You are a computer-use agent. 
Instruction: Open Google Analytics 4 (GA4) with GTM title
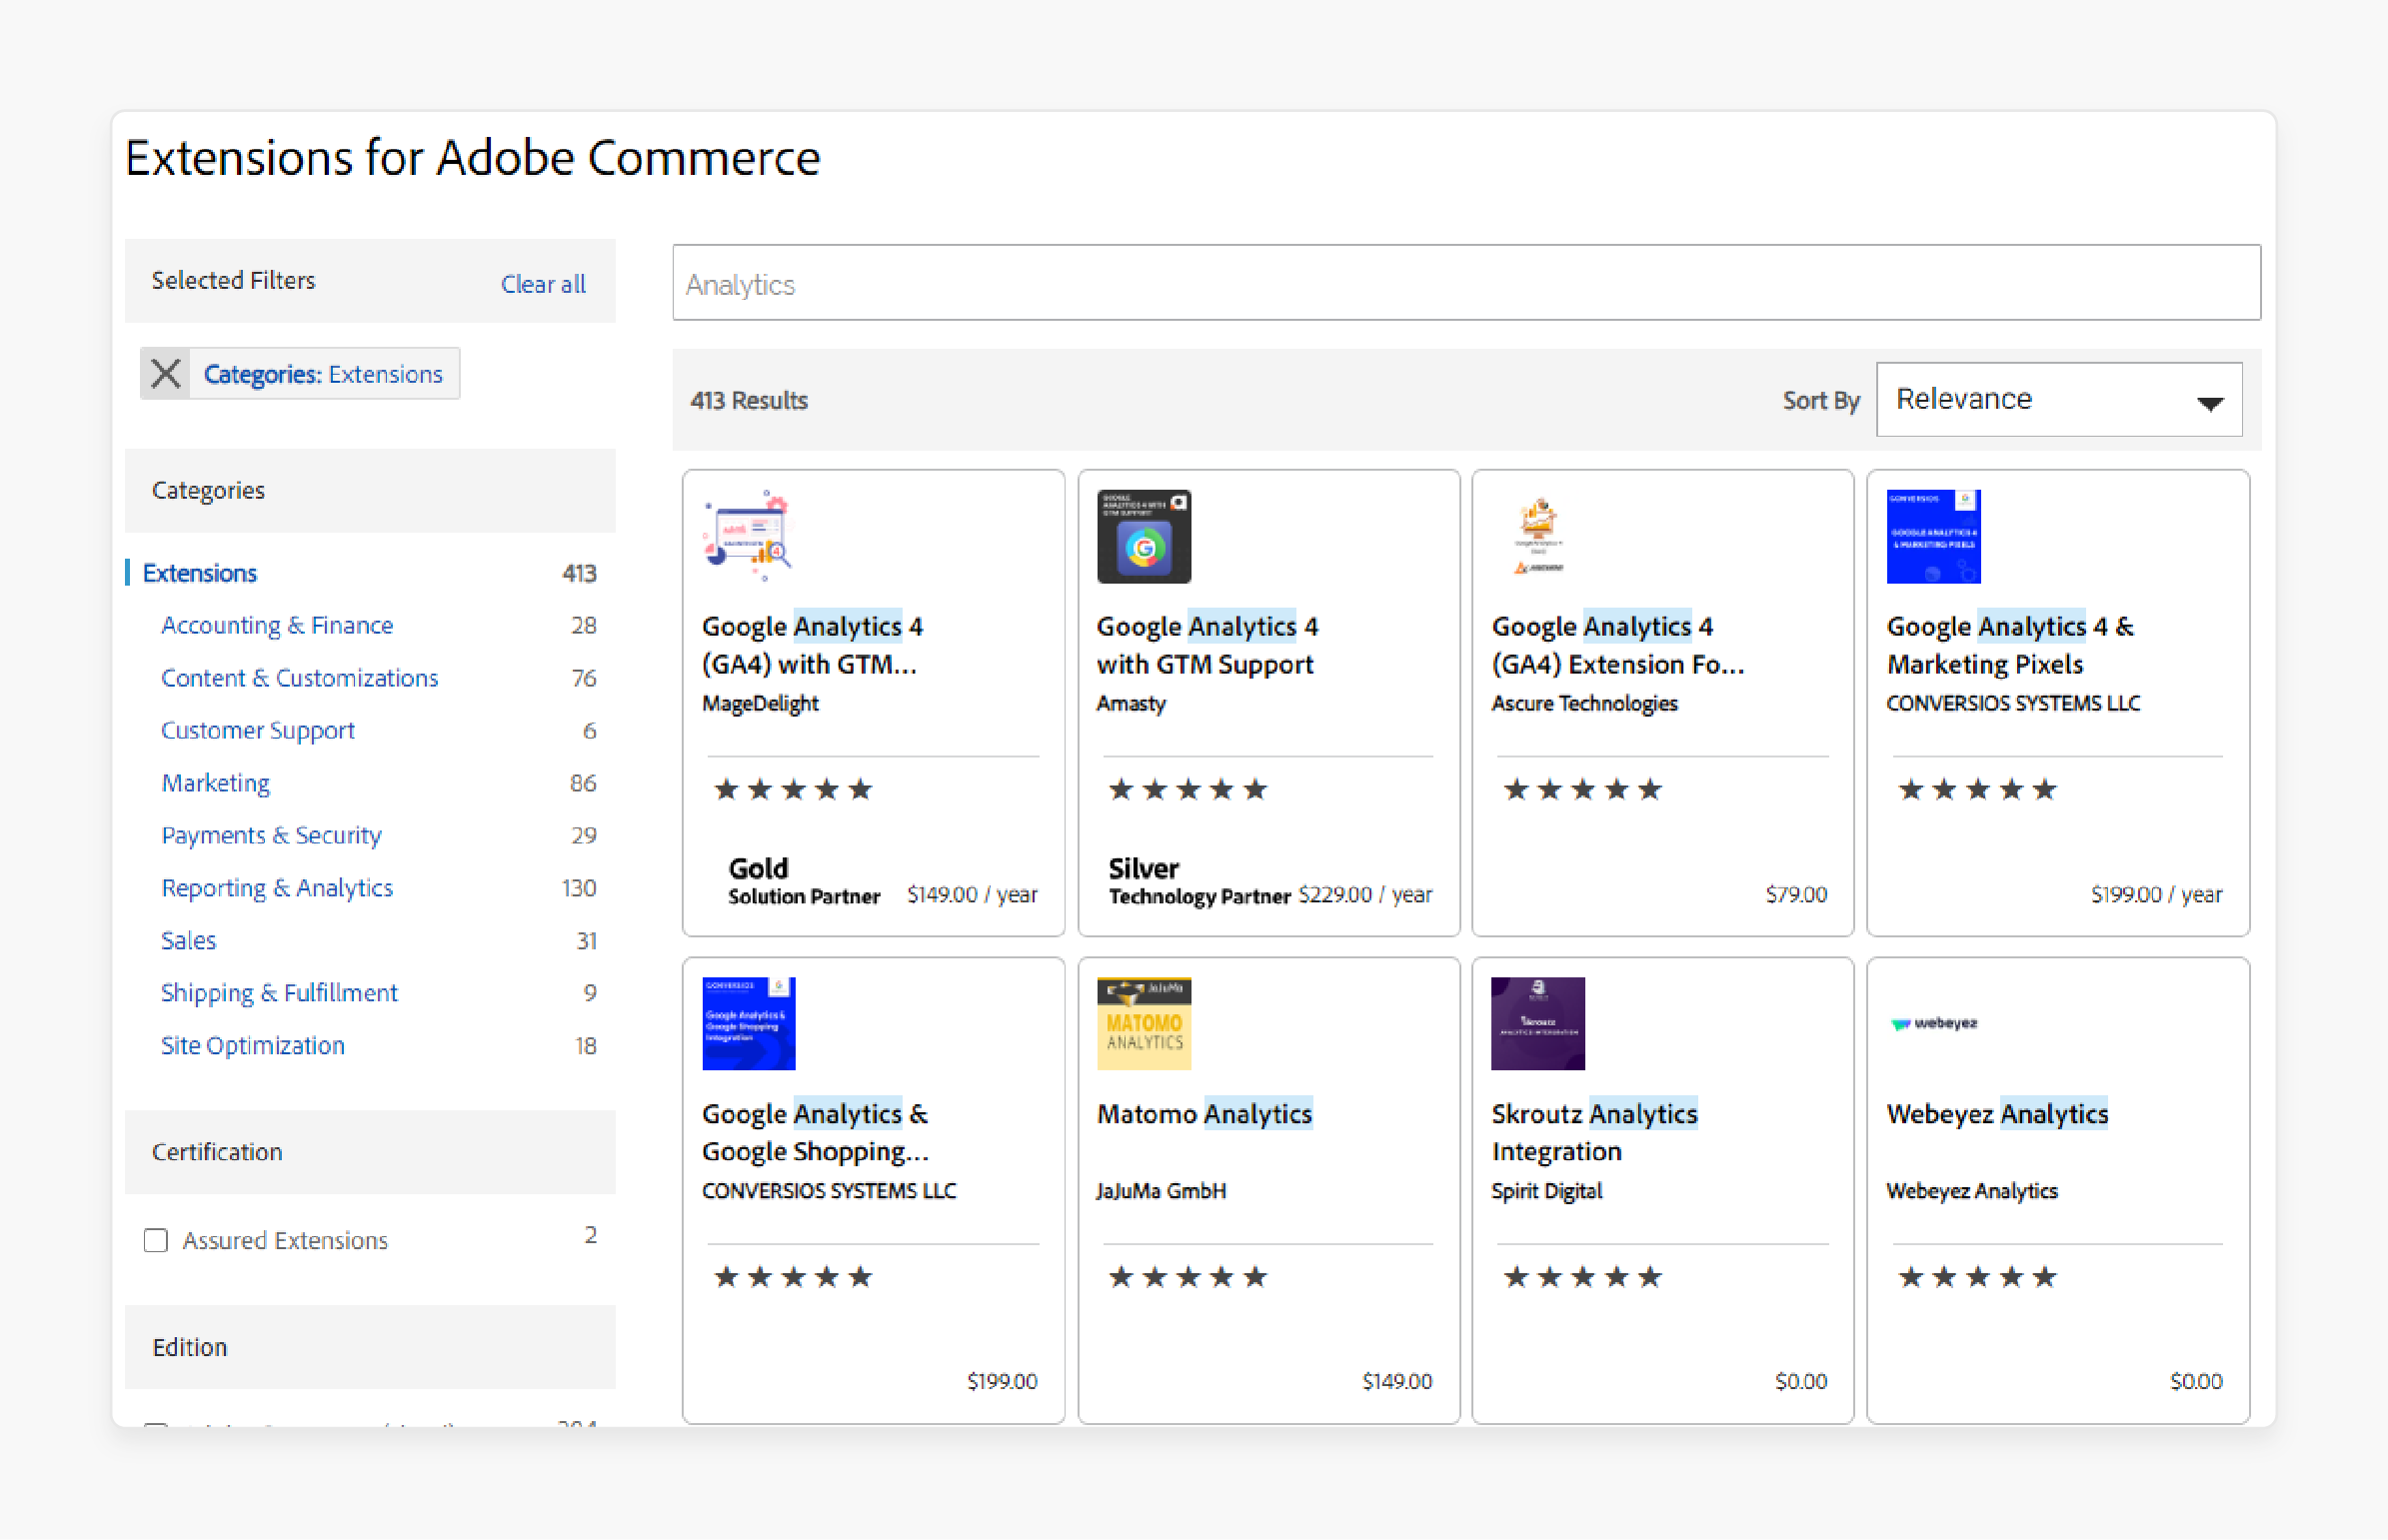tap(812, 645)
